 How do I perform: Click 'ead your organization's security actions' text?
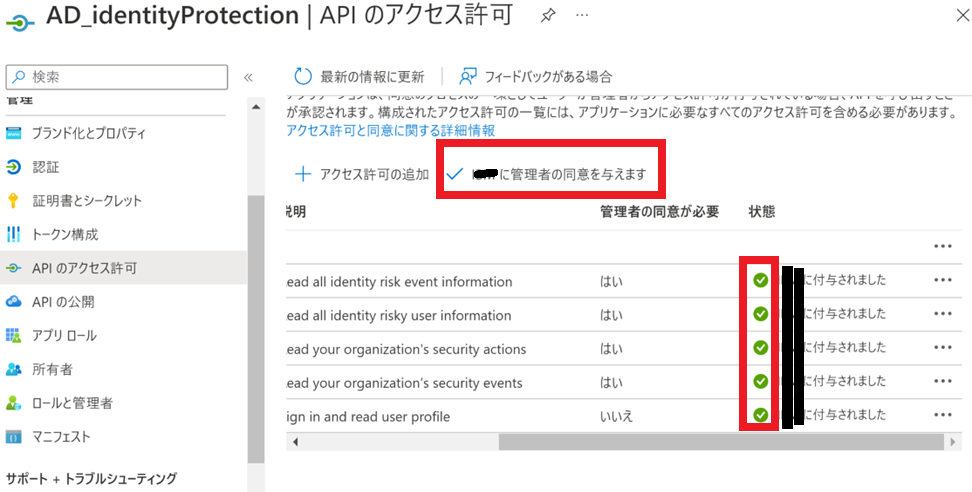[x=406, y=349]
